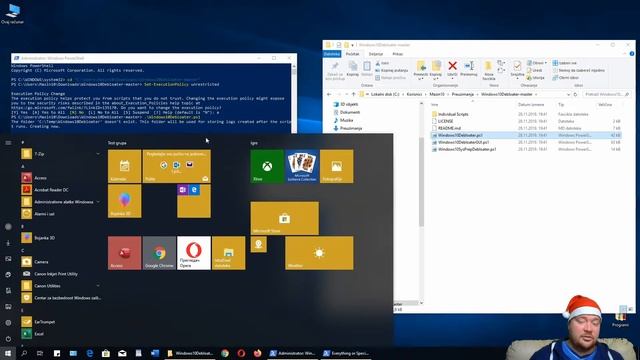Open the quick access toolbar dropdown arrow
Screen dimensions: 640x360
[x=352, y=44]
